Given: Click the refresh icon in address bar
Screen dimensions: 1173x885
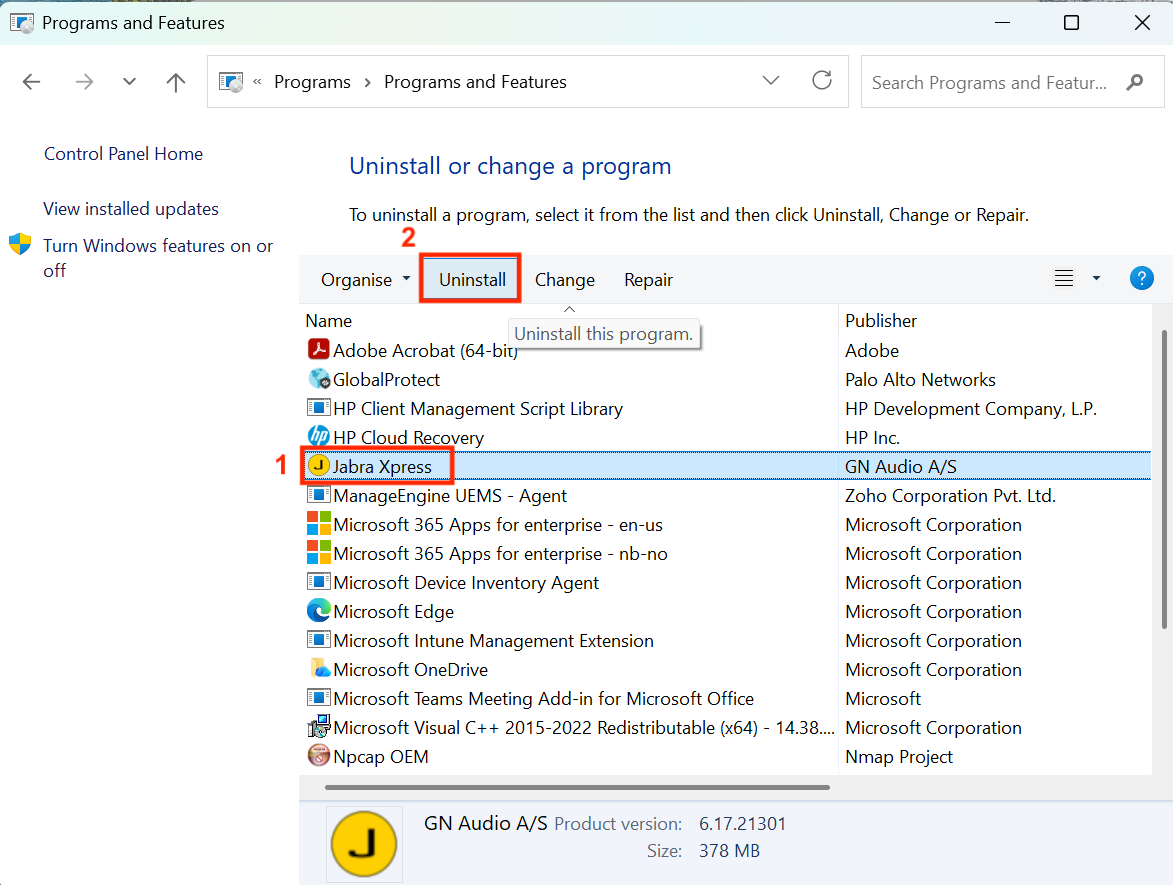Looking at the screenshot, I should 822,81.
